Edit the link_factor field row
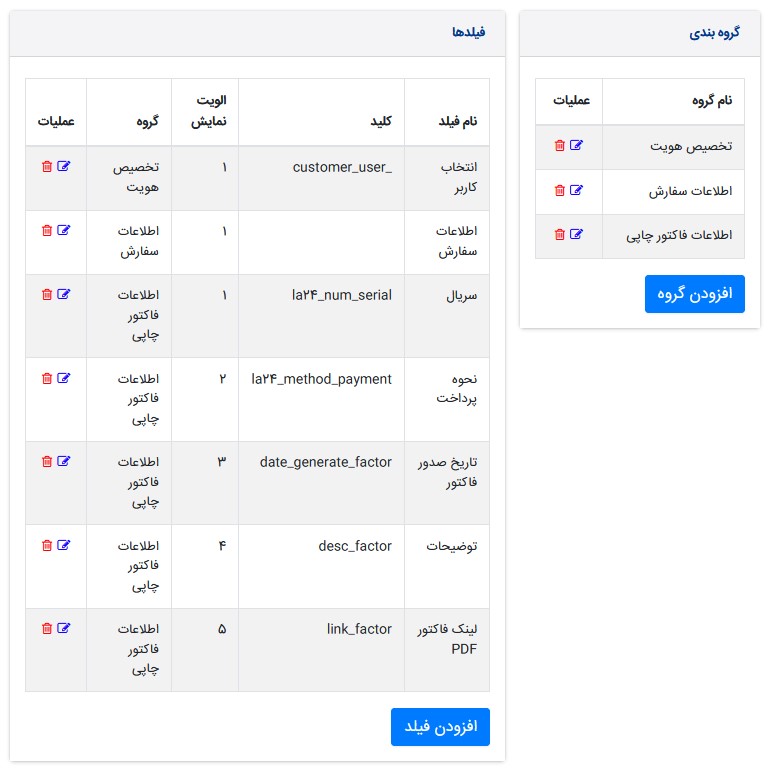Image resolution: width=769 pixels, height=779 pixels. 64,628
